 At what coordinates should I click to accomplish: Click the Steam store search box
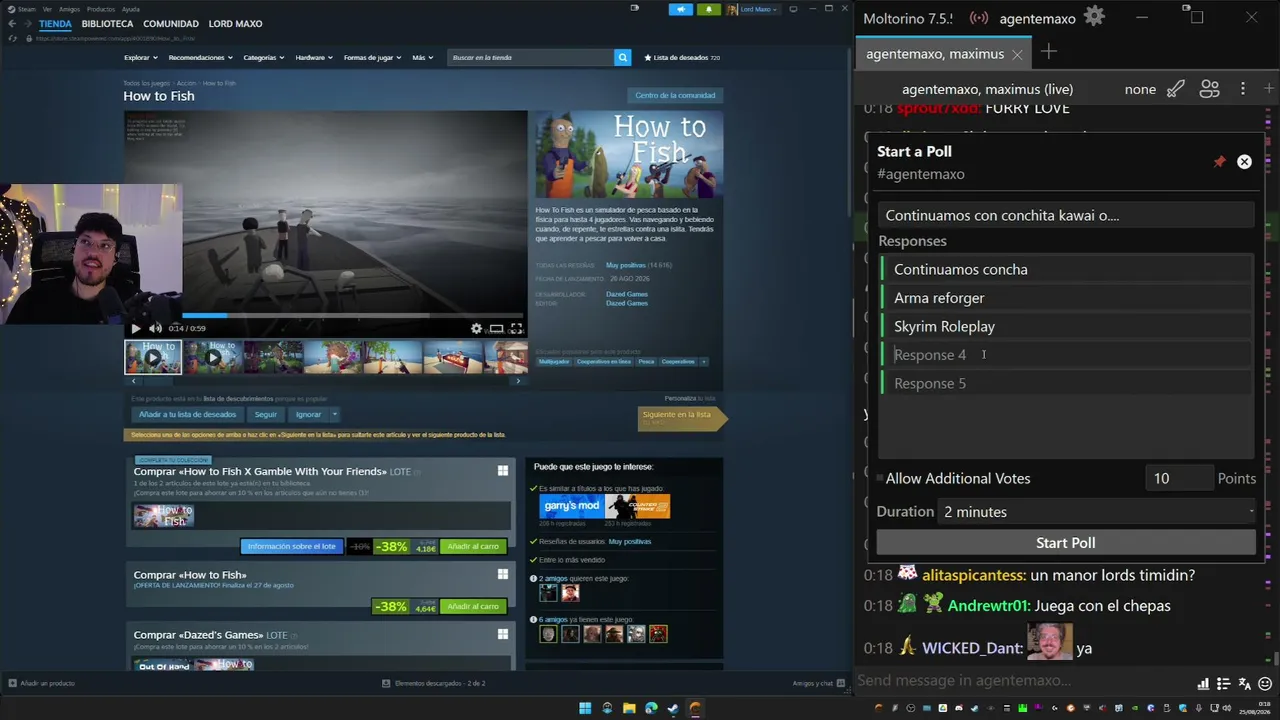click(531, 58)
